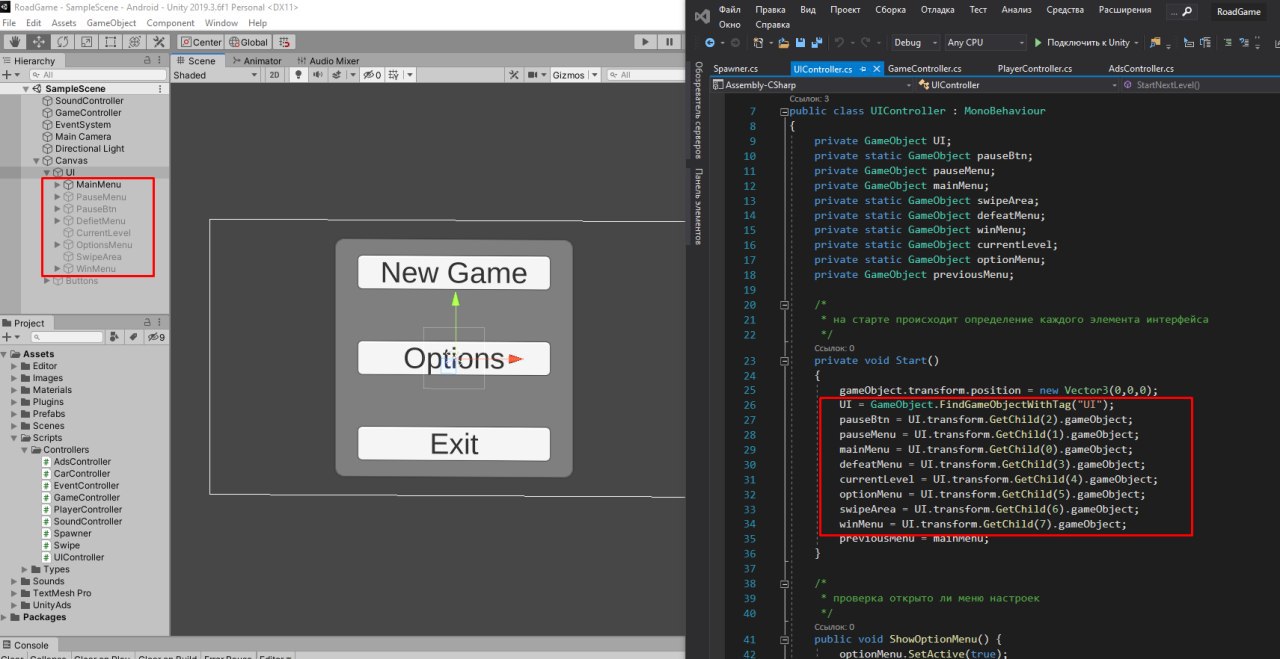The image size is (1280, 659).
Task: Toggle scene effects icon
Action: 337,75
